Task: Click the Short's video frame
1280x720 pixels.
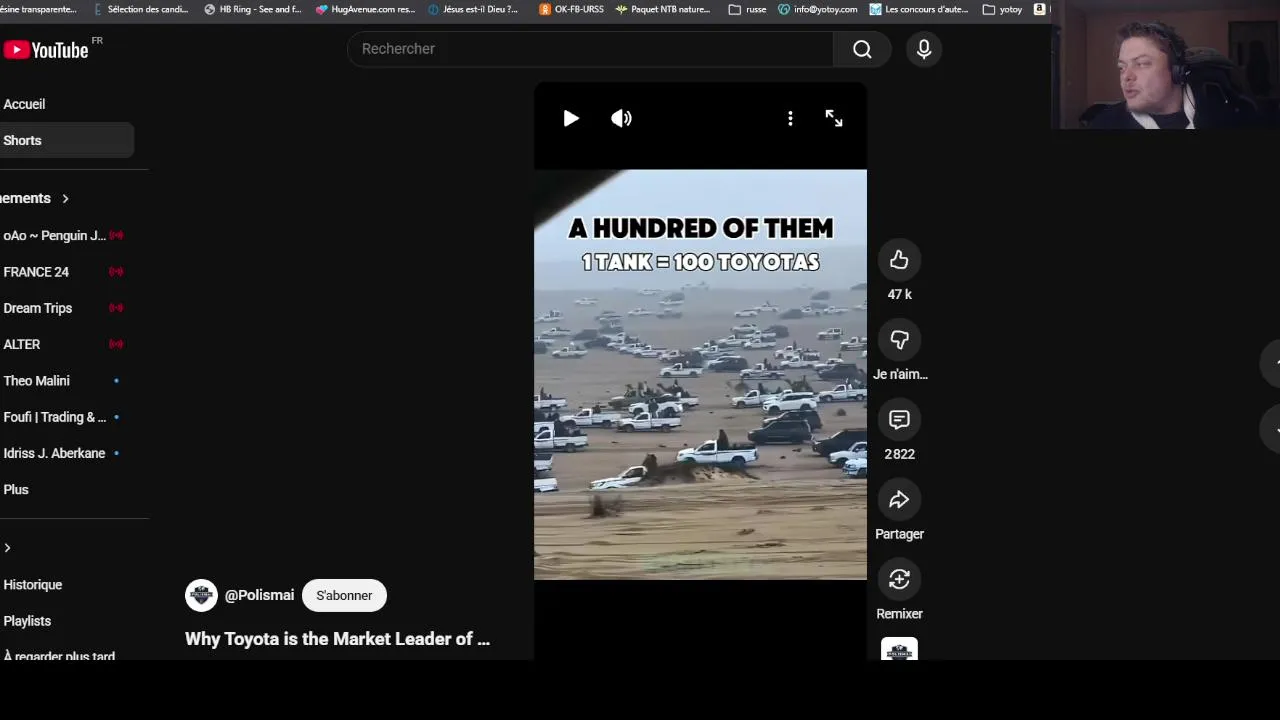Action: pos(700,374)
